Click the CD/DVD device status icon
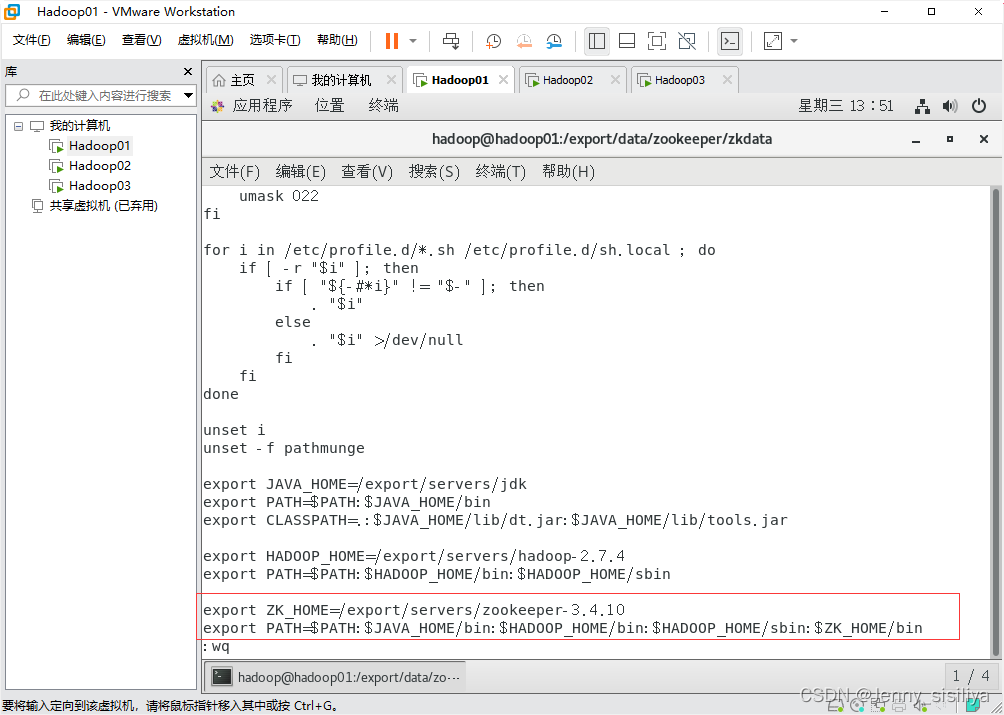The width and height of the screenshot is (1004, 715). point(857,707)
